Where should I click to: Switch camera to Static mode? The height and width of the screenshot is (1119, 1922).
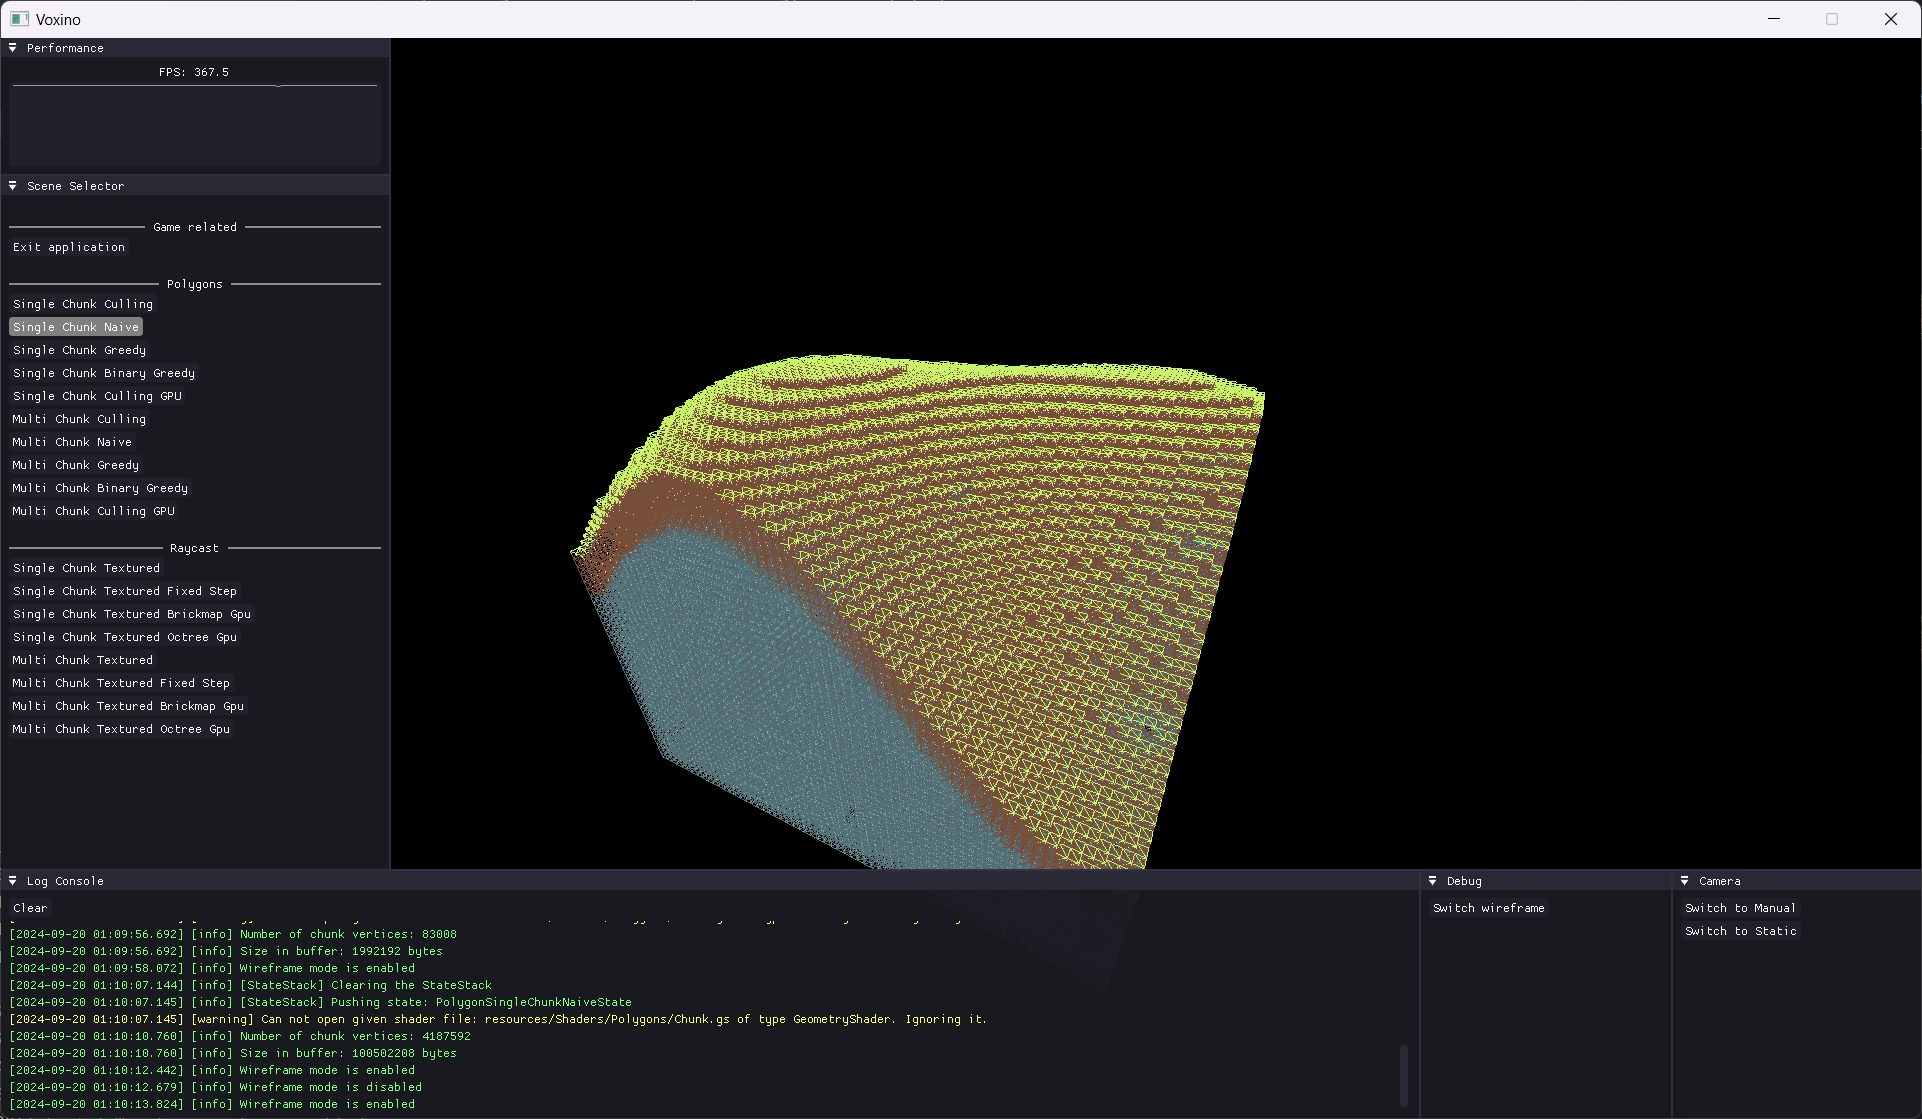1739,931
